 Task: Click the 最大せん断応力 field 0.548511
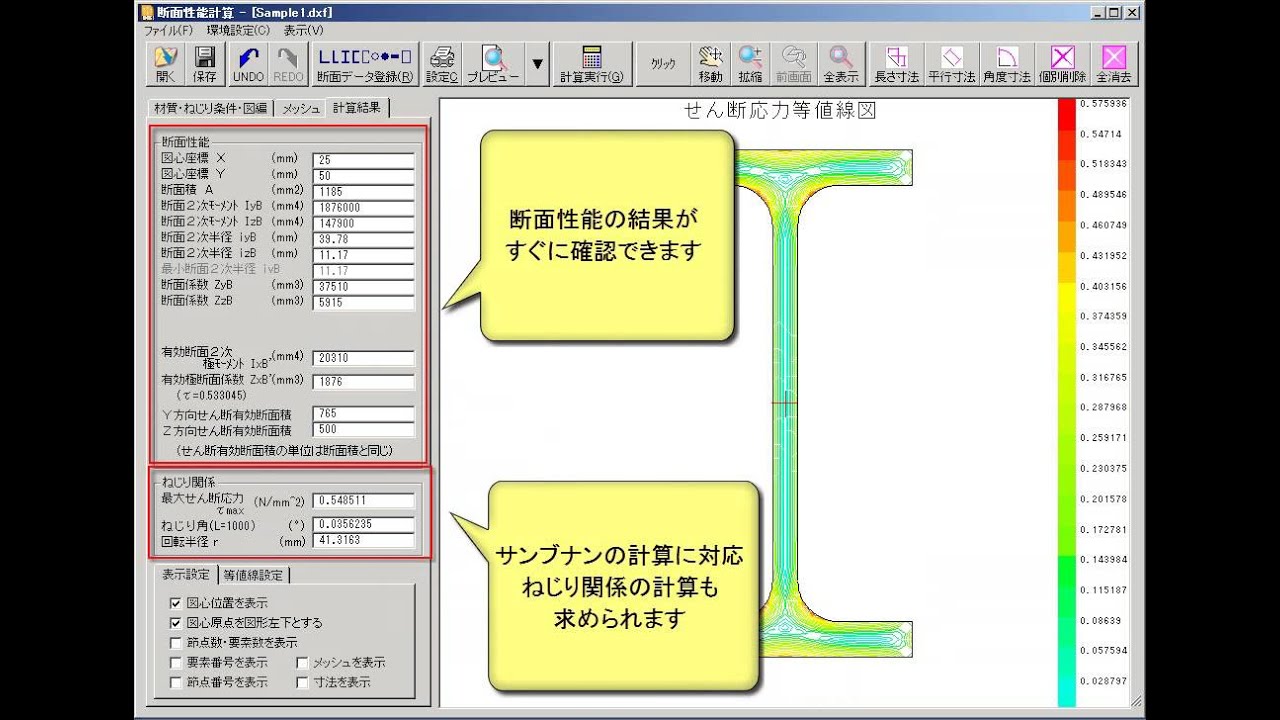[x=363, y=501]
